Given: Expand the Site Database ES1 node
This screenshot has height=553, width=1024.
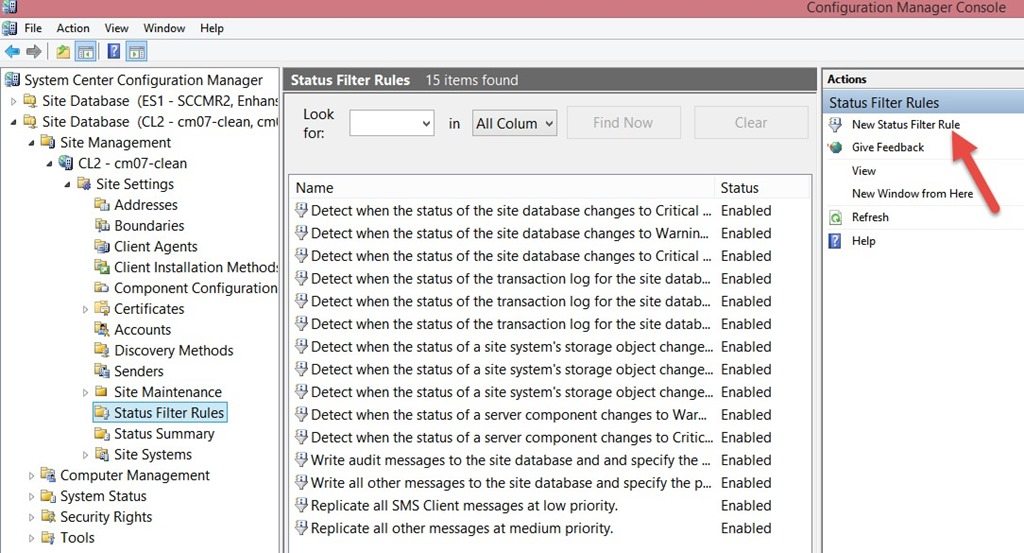Looking at the screenshot, I should [13, 101].
